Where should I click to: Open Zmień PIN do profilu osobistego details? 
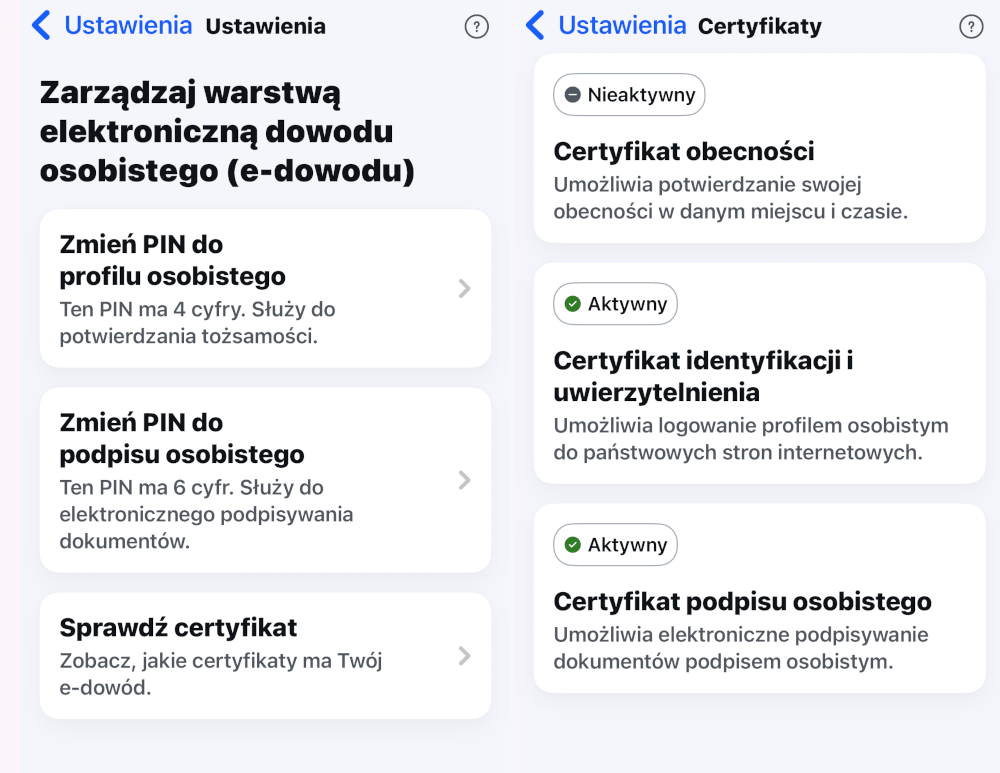(x=265, y=288)
